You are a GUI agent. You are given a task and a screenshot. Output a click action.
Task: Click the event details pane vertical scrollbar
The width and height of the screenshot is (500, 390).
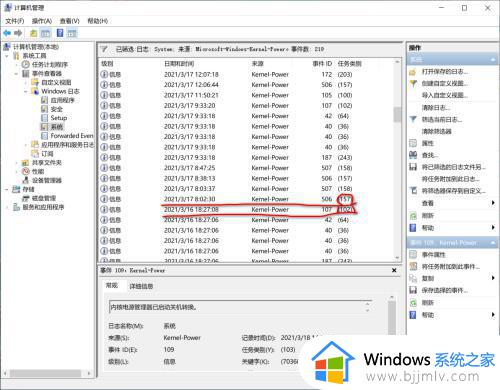(x=392, y=318)
